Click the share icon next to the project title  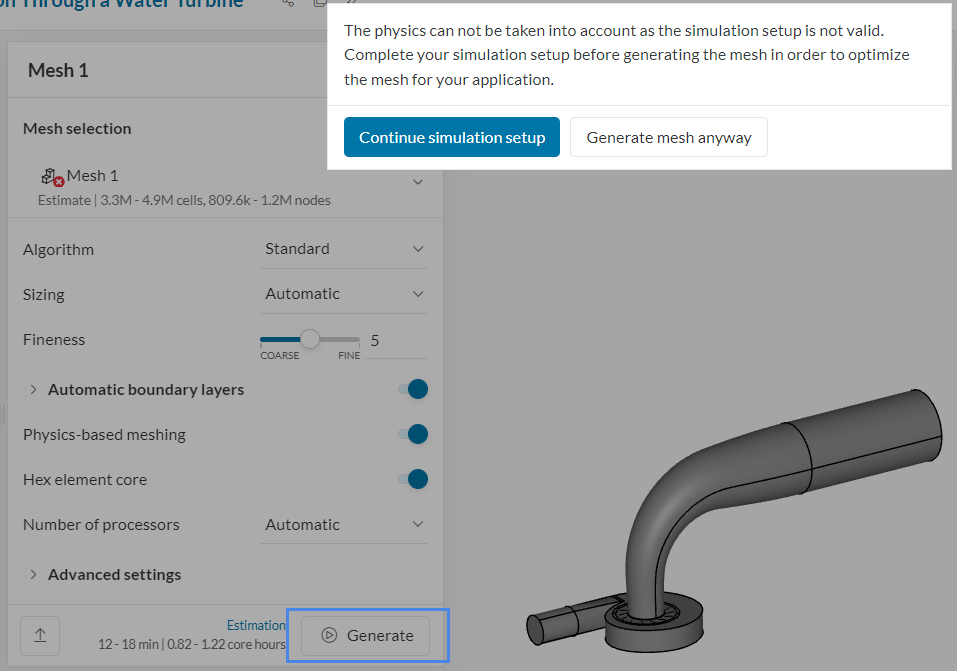pos(288,5)
